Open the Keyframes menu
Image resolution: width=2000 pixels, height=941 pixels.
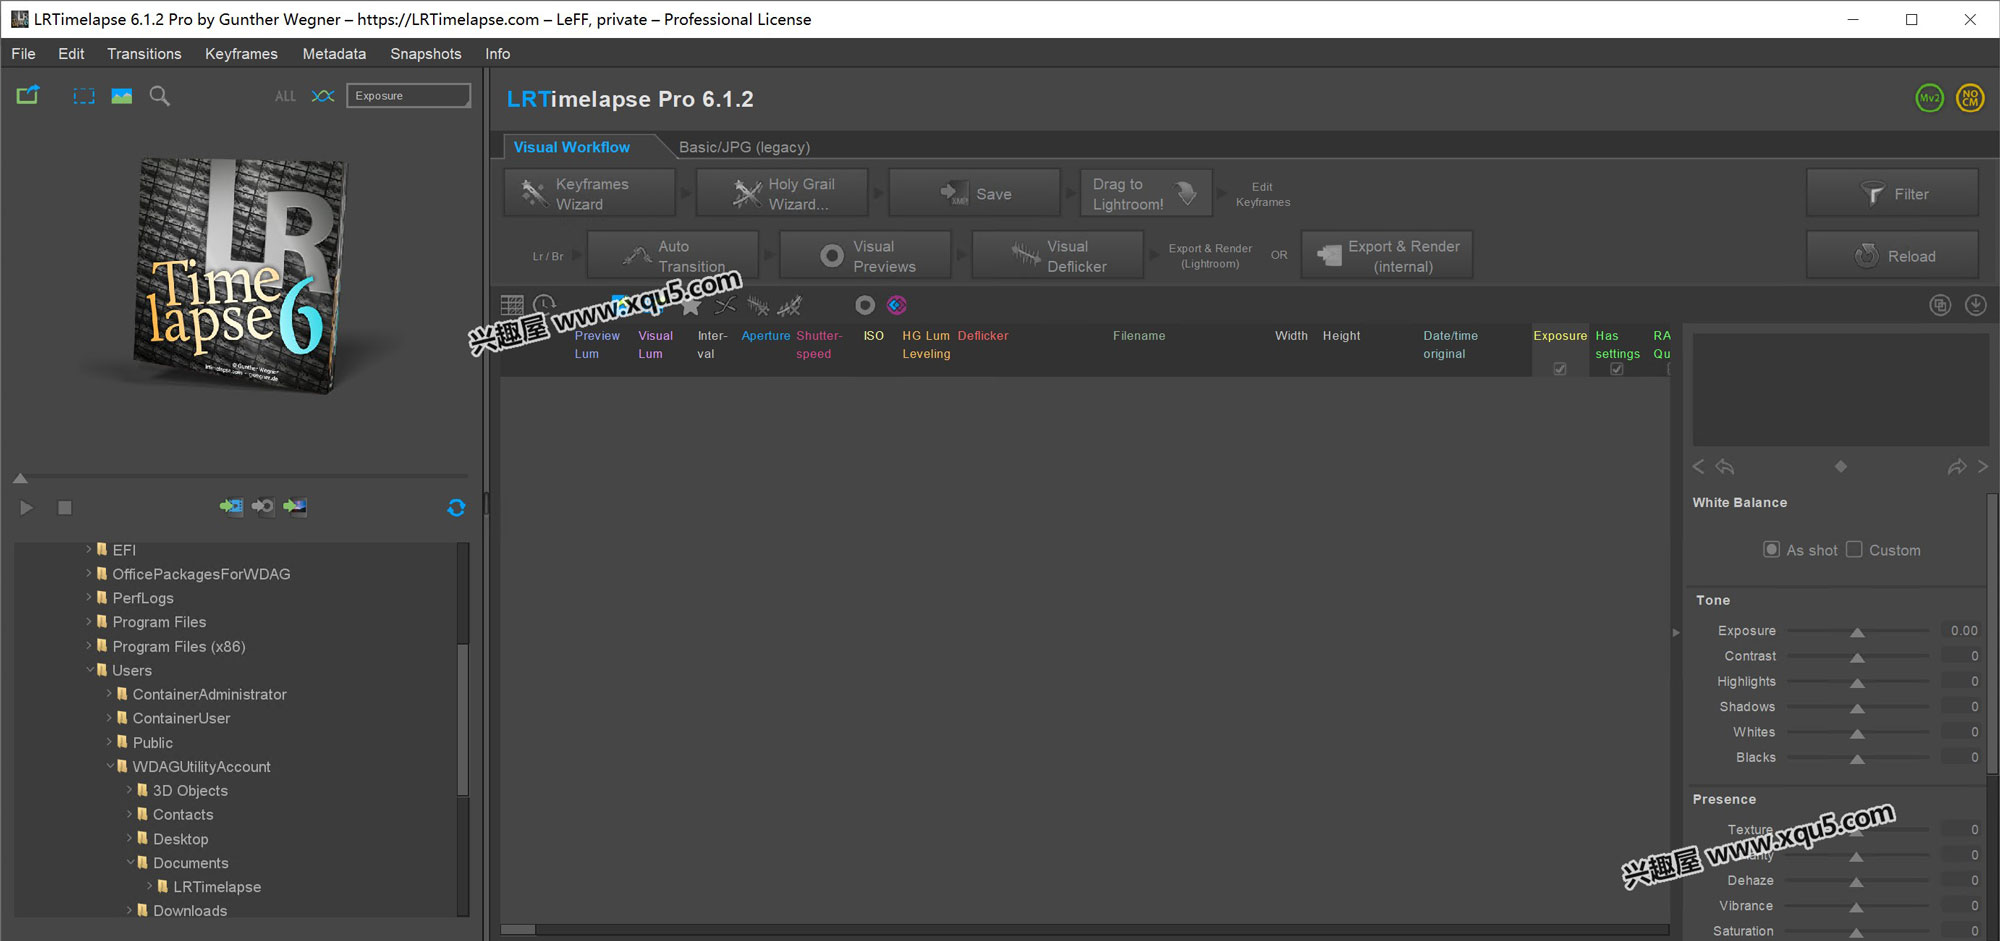click(x=241, y=54)
